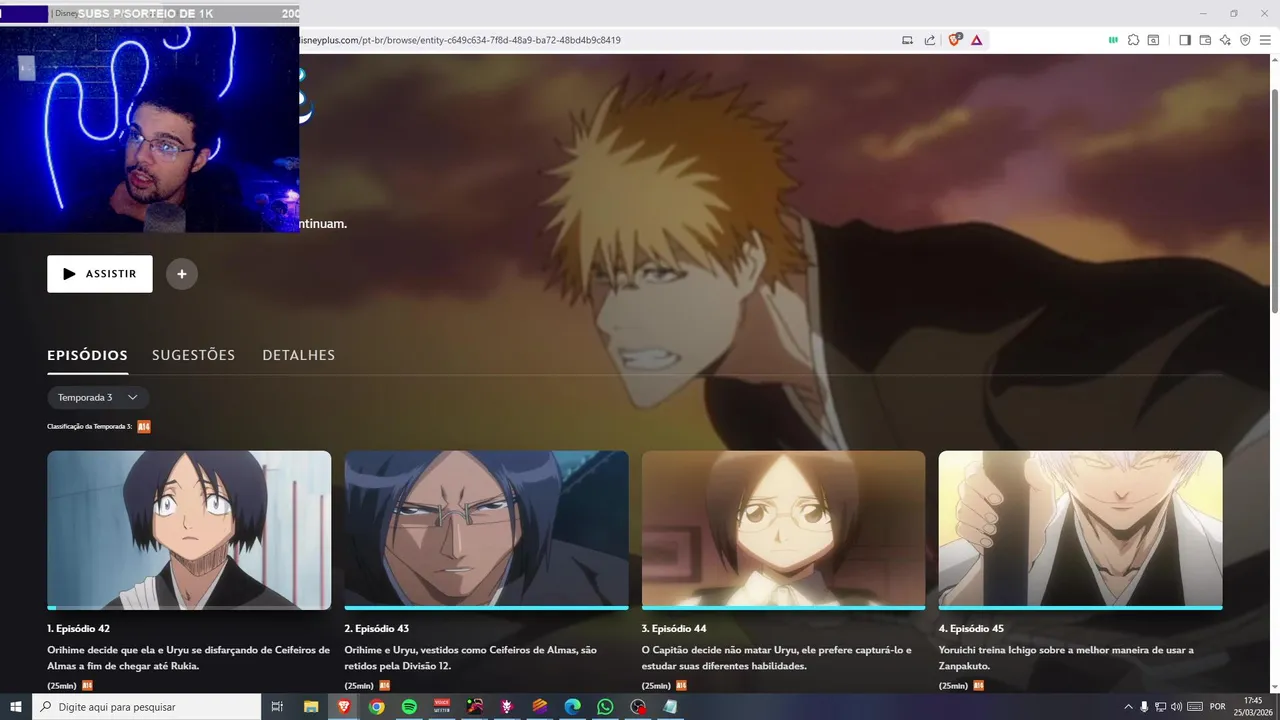Click the Brave browser taskbar icon
1280x720 pixels.
point(344,707)
